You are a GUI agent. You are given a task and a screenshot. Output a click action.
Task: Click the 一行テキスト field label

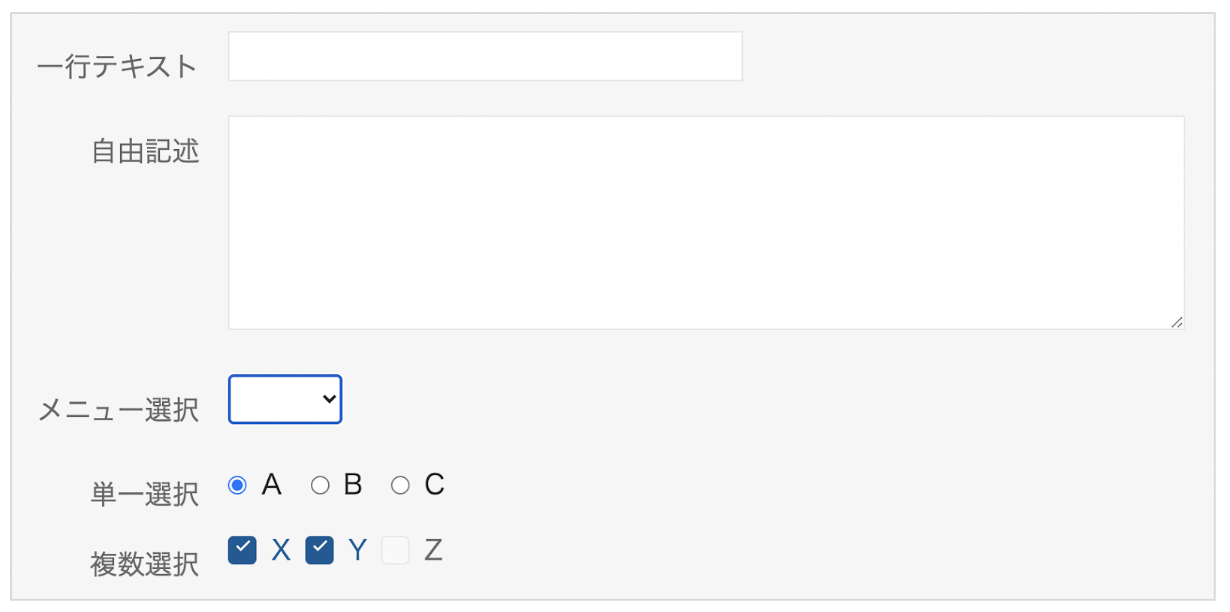pos(117,67)
